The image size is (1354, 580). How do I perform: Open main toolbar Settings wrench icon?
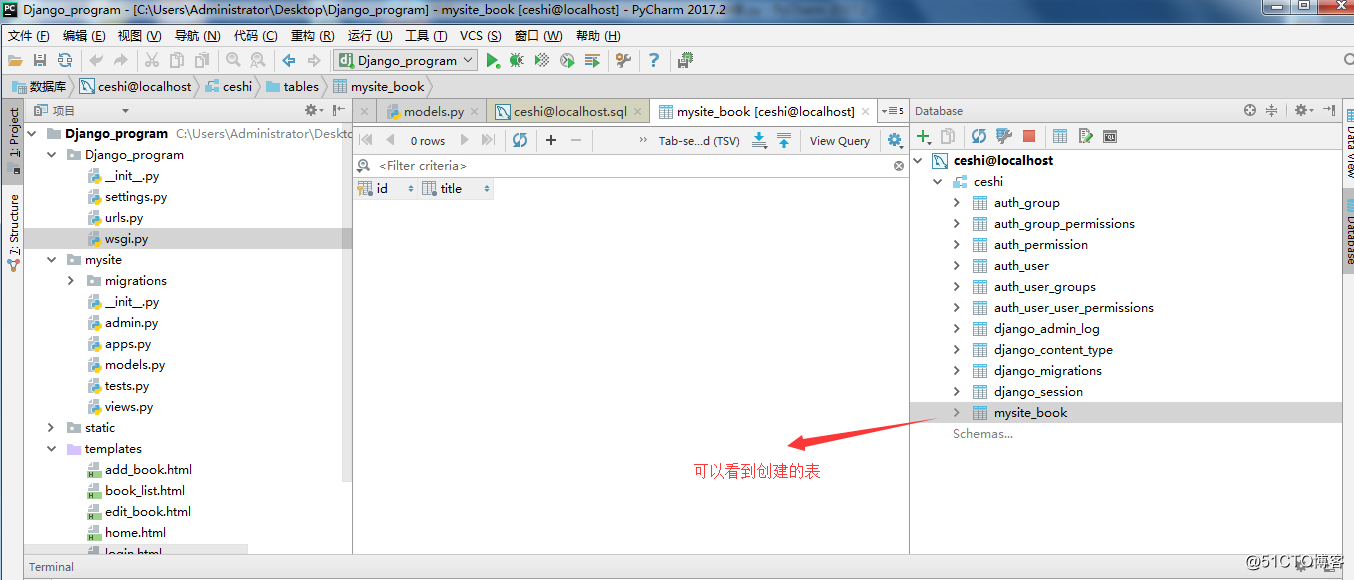[x=623, y=61]
